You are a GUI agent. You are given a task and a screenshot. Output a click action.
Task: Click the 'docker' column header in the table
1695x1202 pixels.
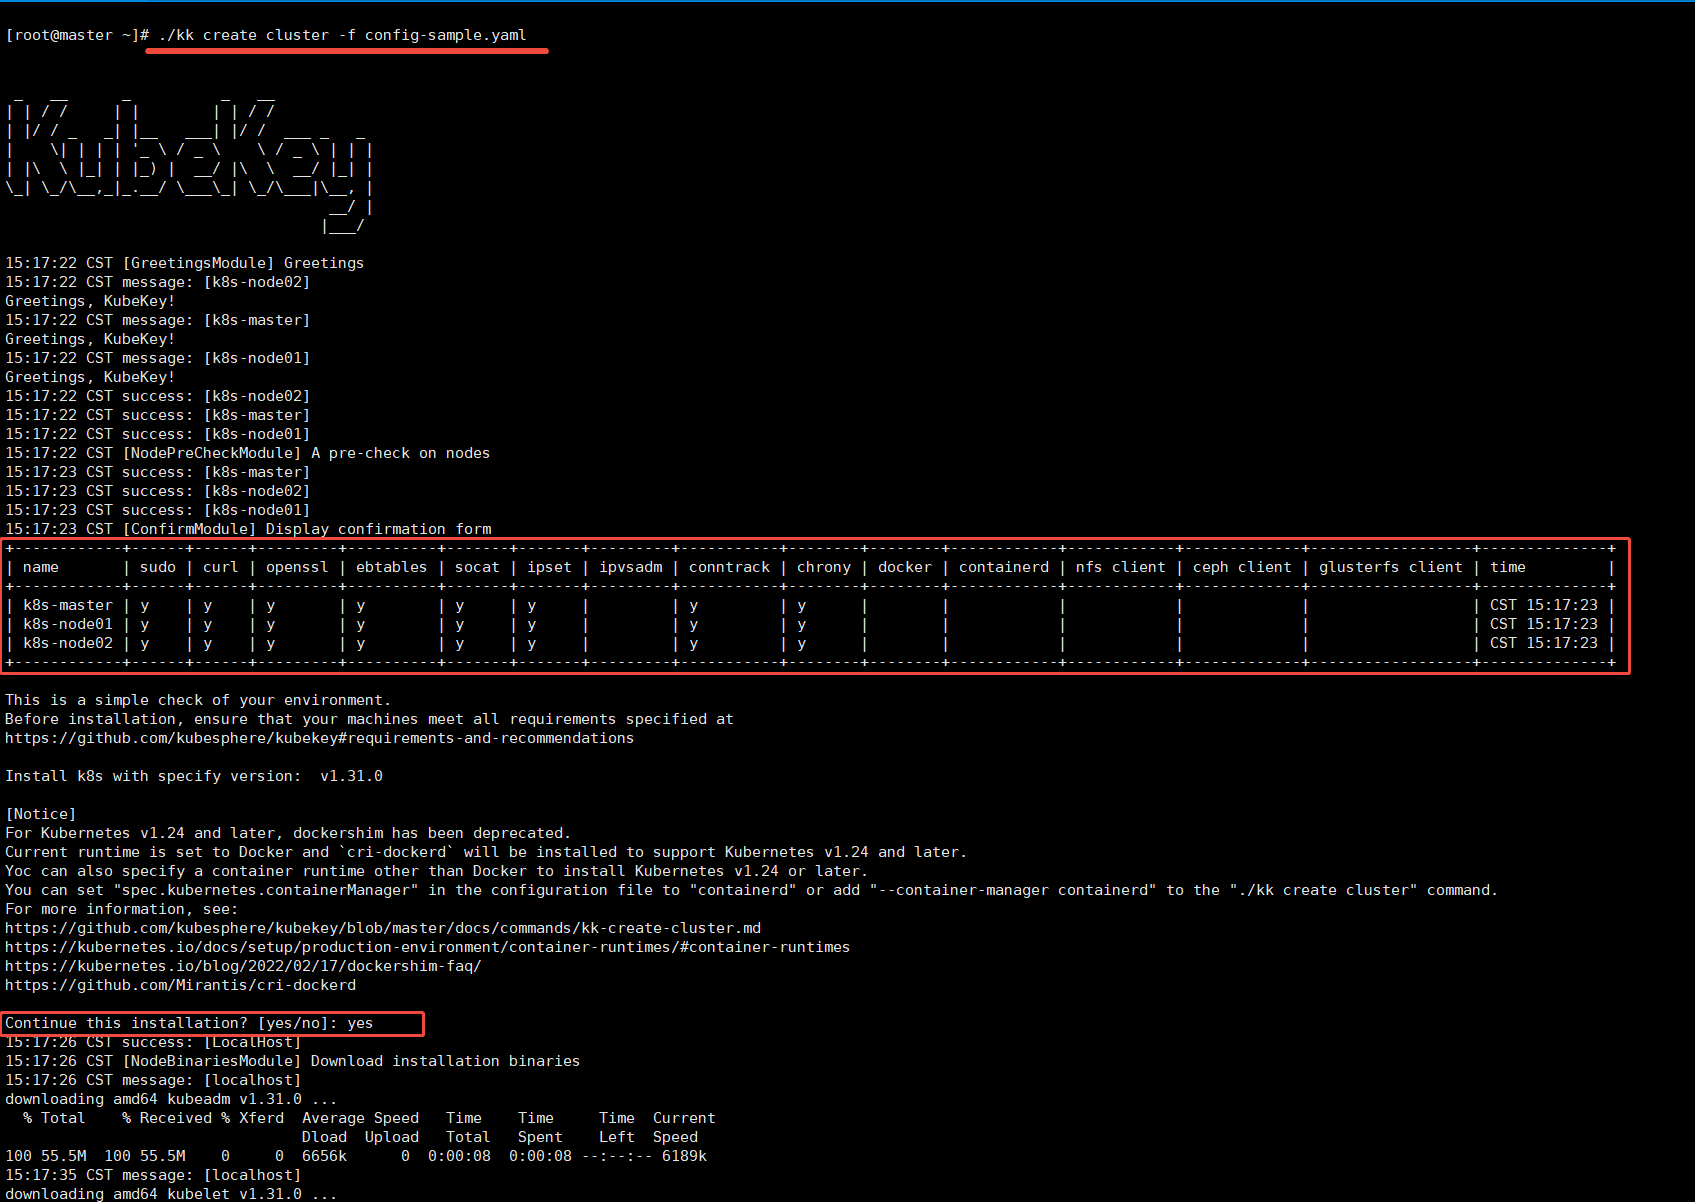pyautogui.click(x=904, y=567)
